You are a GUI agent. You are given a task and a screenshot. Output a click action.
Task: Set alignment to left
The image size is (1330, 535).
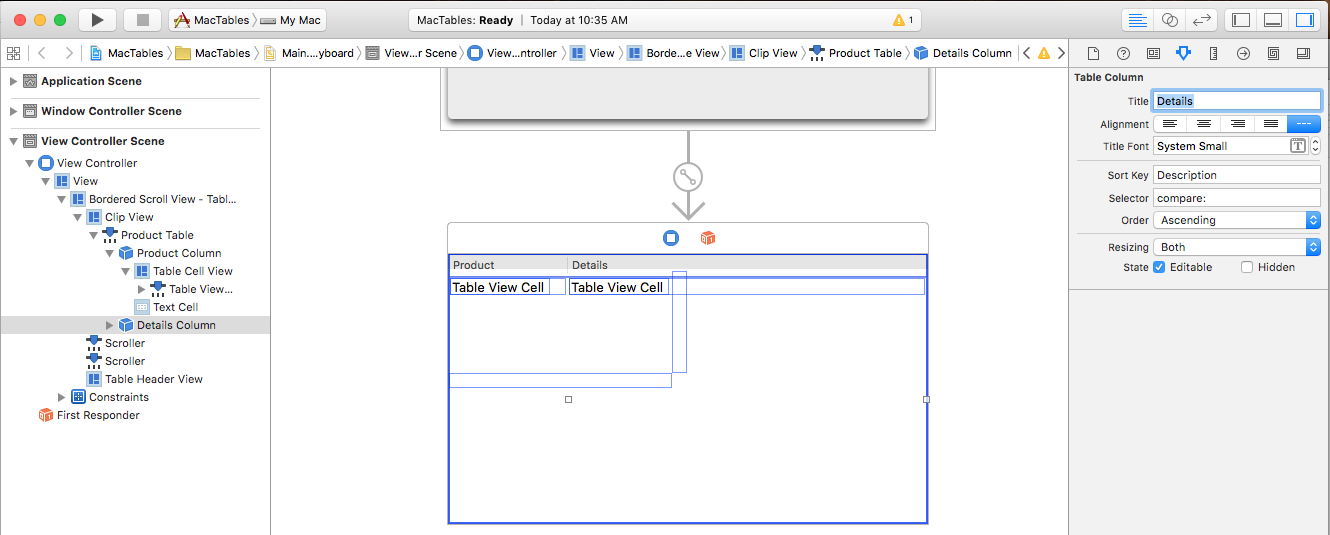point(1170,124)
